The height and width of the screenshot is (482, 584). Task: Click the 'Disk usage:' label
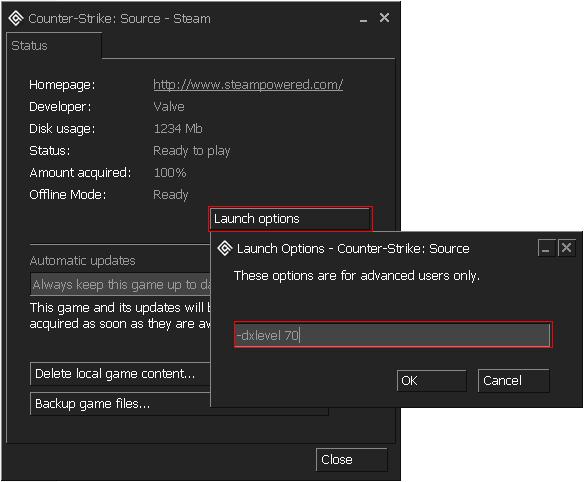[62, 129]
